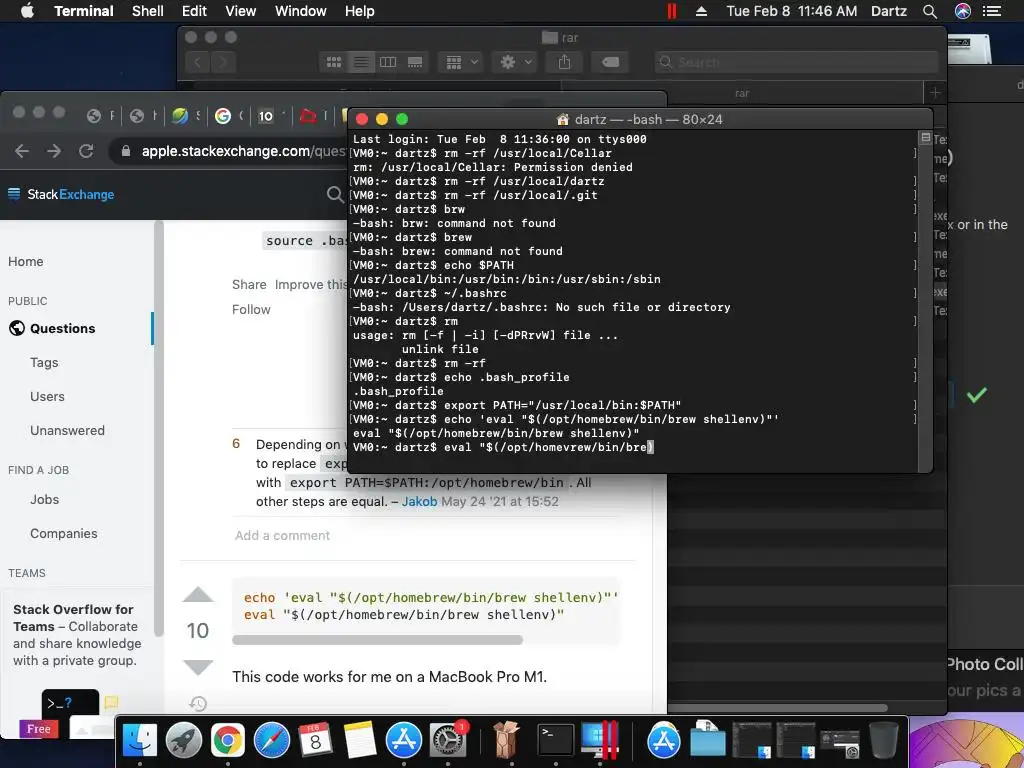Image resolution: width=1024 pixels, height=768 pixels.
Task: Open the Finder group-by dropdown
Action: tap(462, 62)
